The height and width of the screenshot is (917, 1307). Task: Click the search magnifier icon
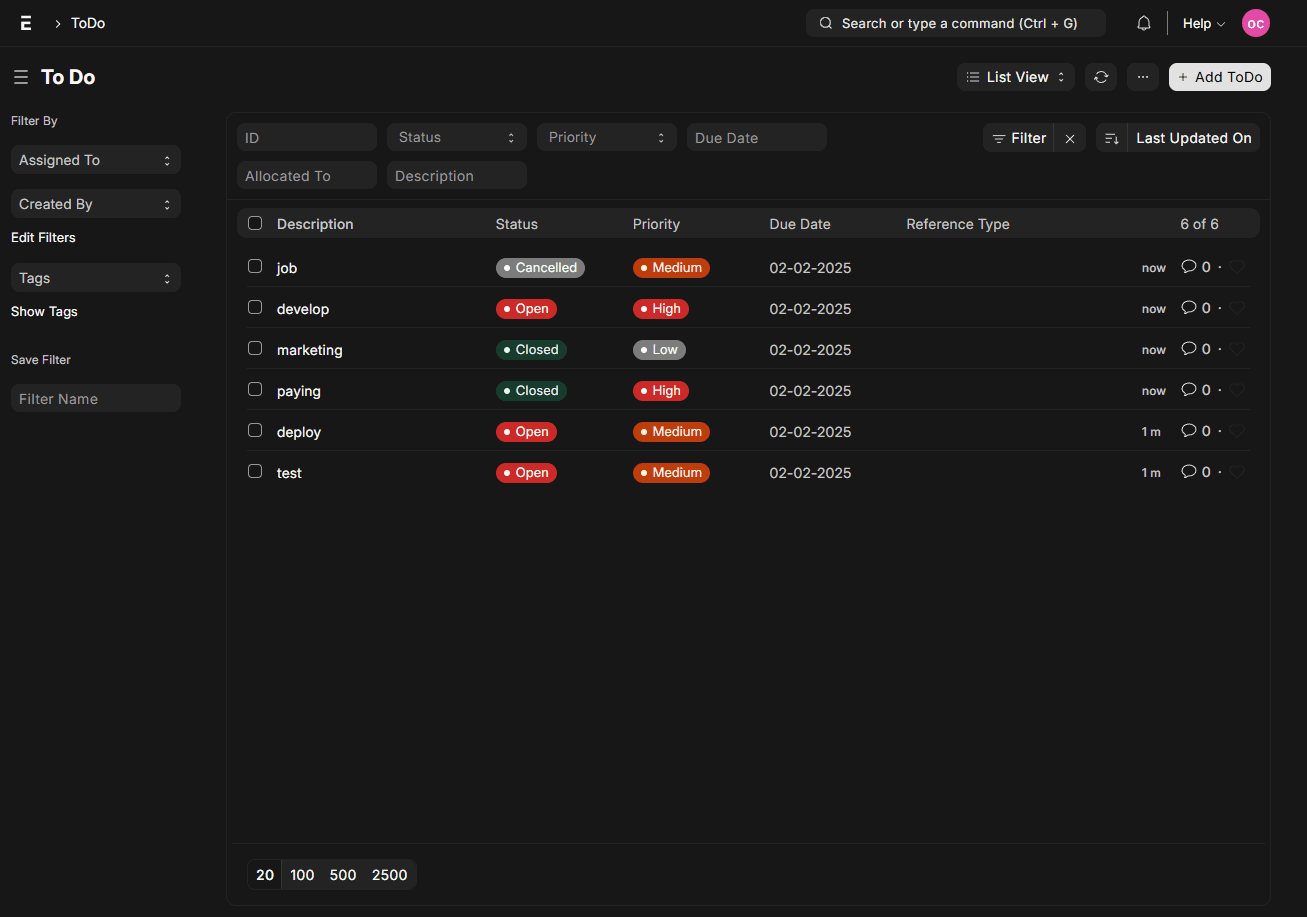[826, 23]
